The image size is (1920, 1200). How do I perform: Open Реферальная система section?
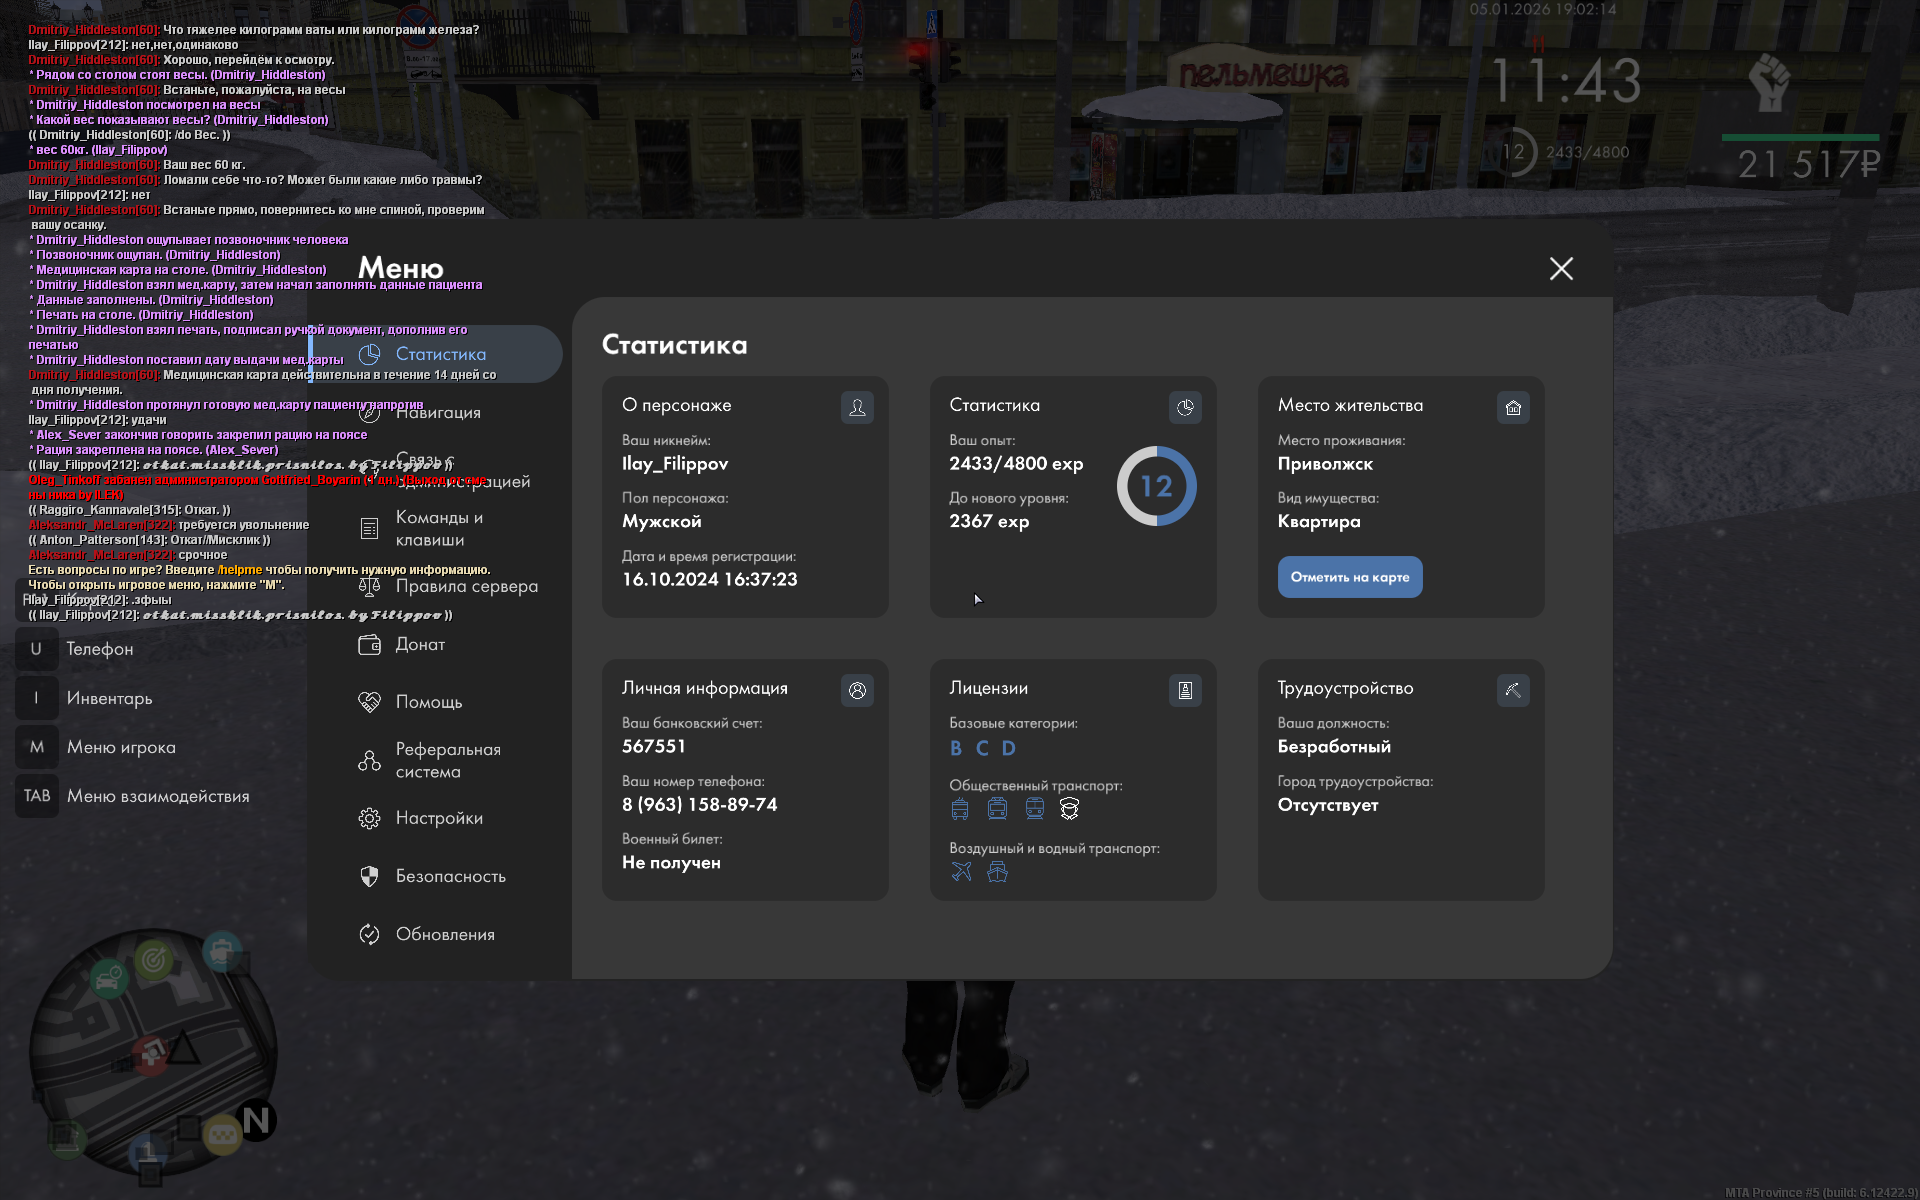coord(447,760)
